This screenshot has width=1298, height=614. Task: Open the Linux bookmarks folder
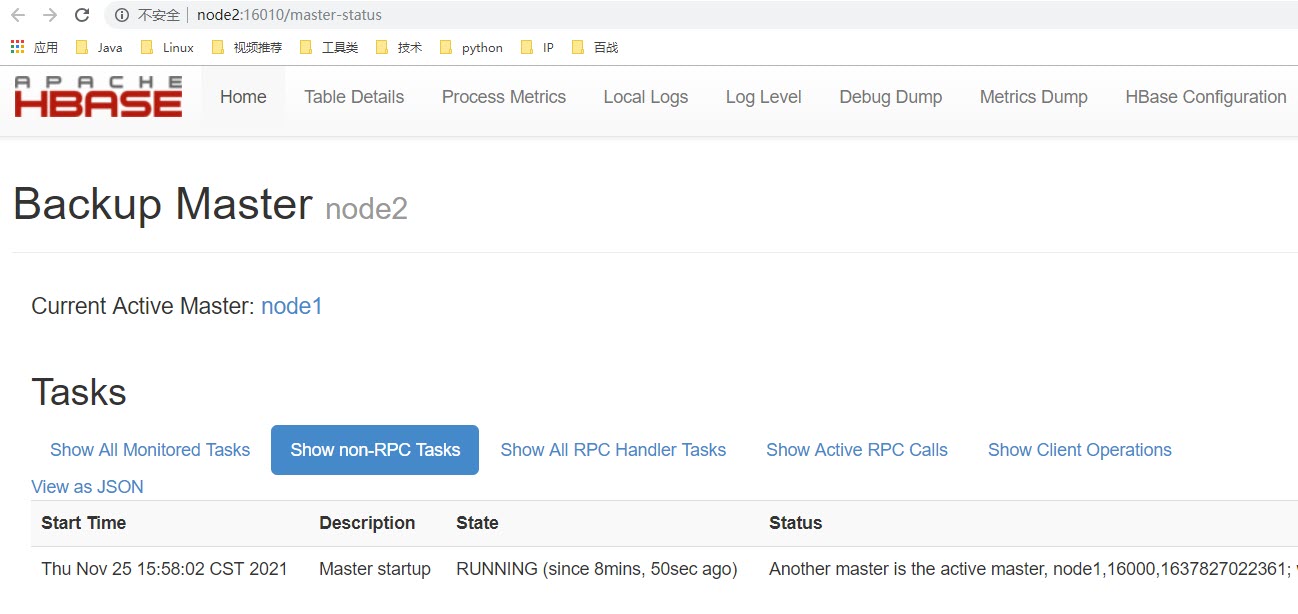(x=167, y=47)
